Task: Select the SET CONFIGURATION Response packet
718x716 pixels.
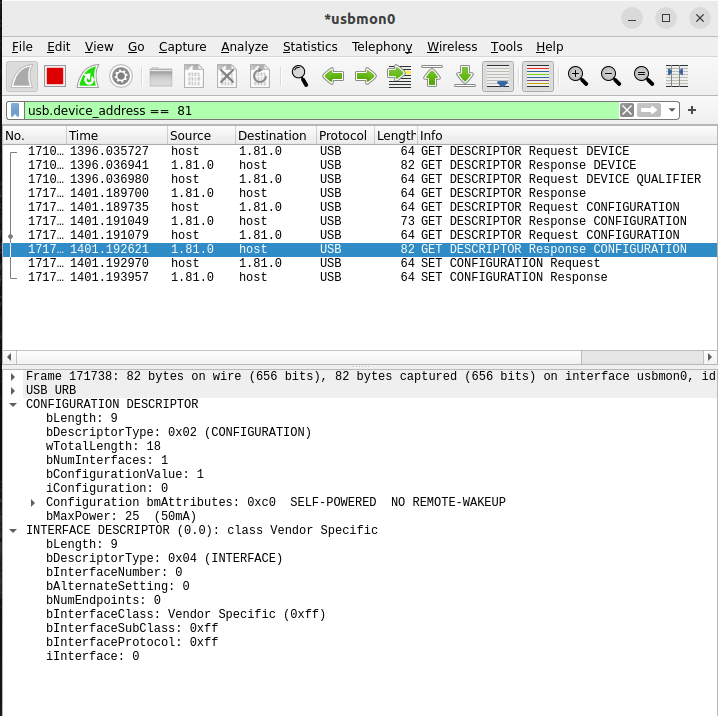Action: point(359,277)
